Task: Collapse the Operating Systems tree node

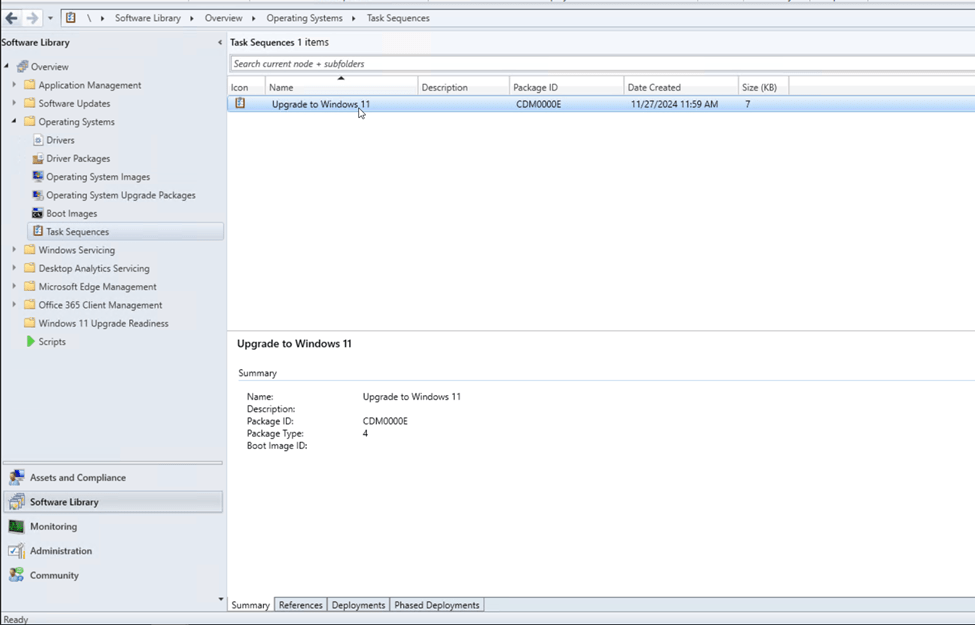Action: coord(14,122)
